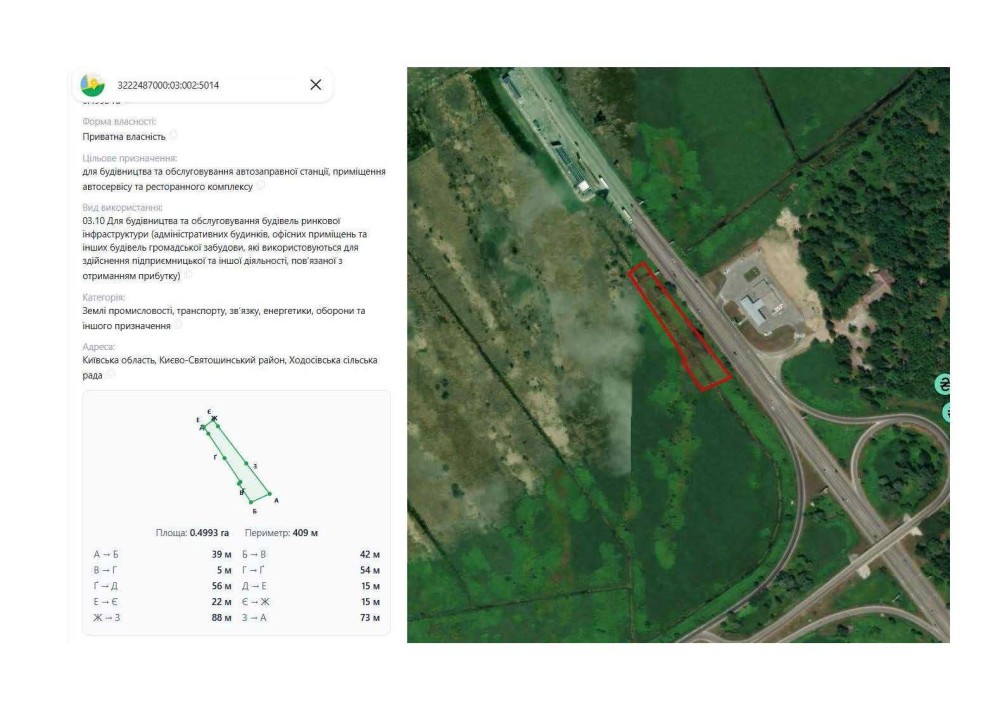Select the 'Є → Ж' 15 м segment
1000x707 pixels.
tap(311, 602)
